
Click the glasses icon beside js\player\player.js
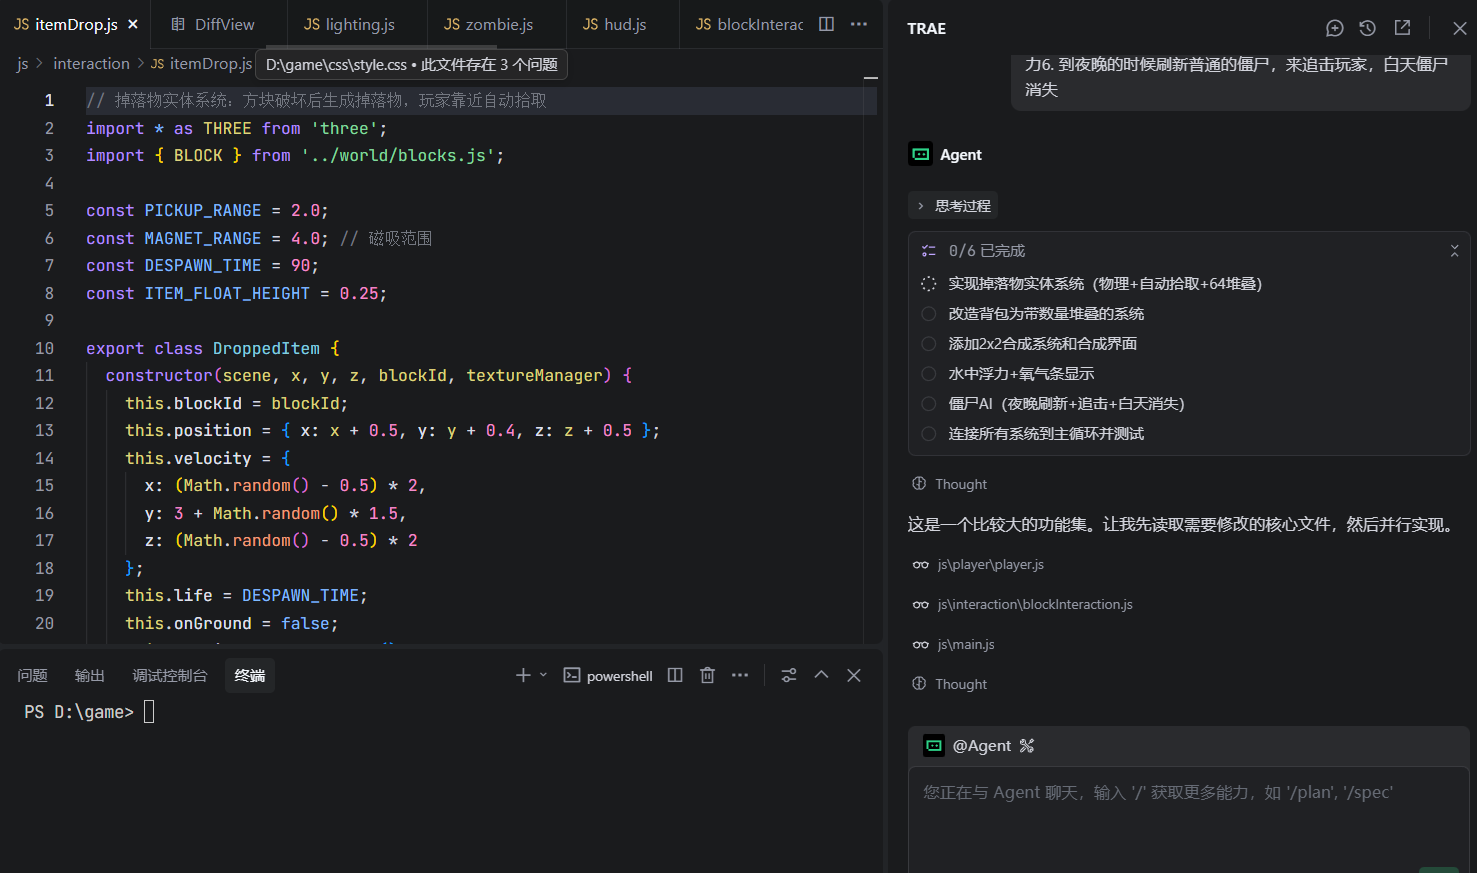point(920,565)
